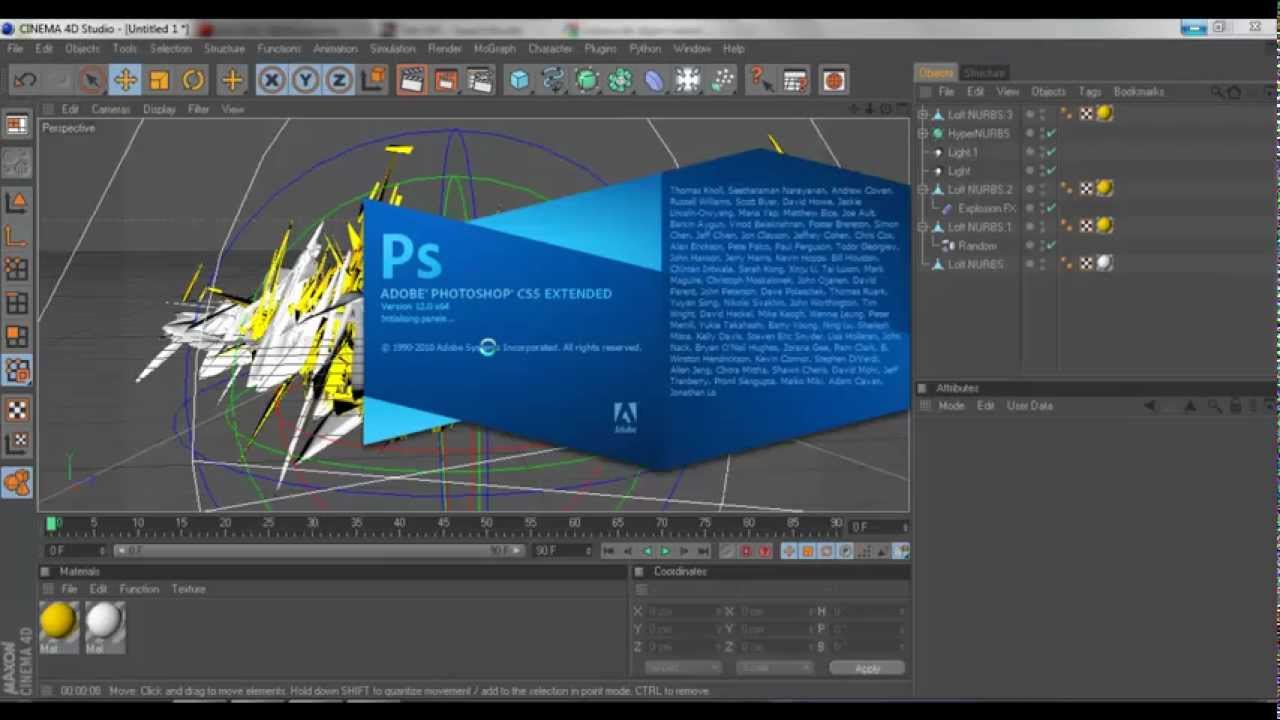Toggle the Y axis lock
The image size is (1280, 720).
click(305, 80)
